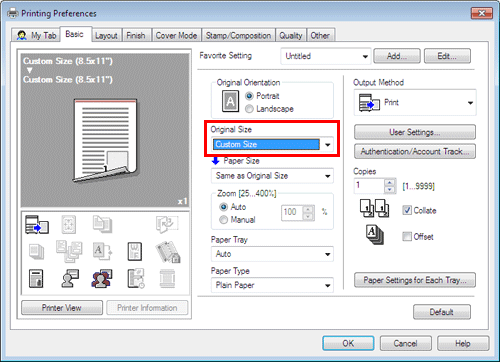
Task: Click the single user authentication icon
Action: click(x=70, y=279)
